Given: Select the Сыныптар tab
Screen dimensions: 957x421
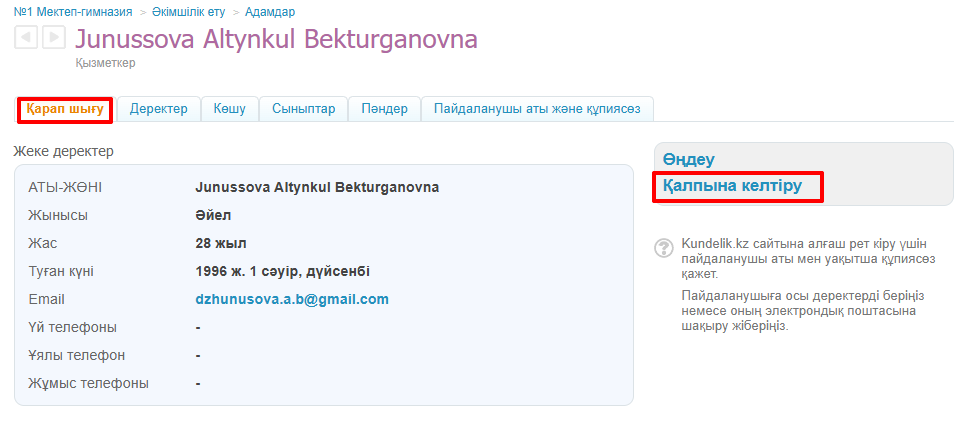Looking at the screenshot, I should pyautogui.click(x=303, y=109).
